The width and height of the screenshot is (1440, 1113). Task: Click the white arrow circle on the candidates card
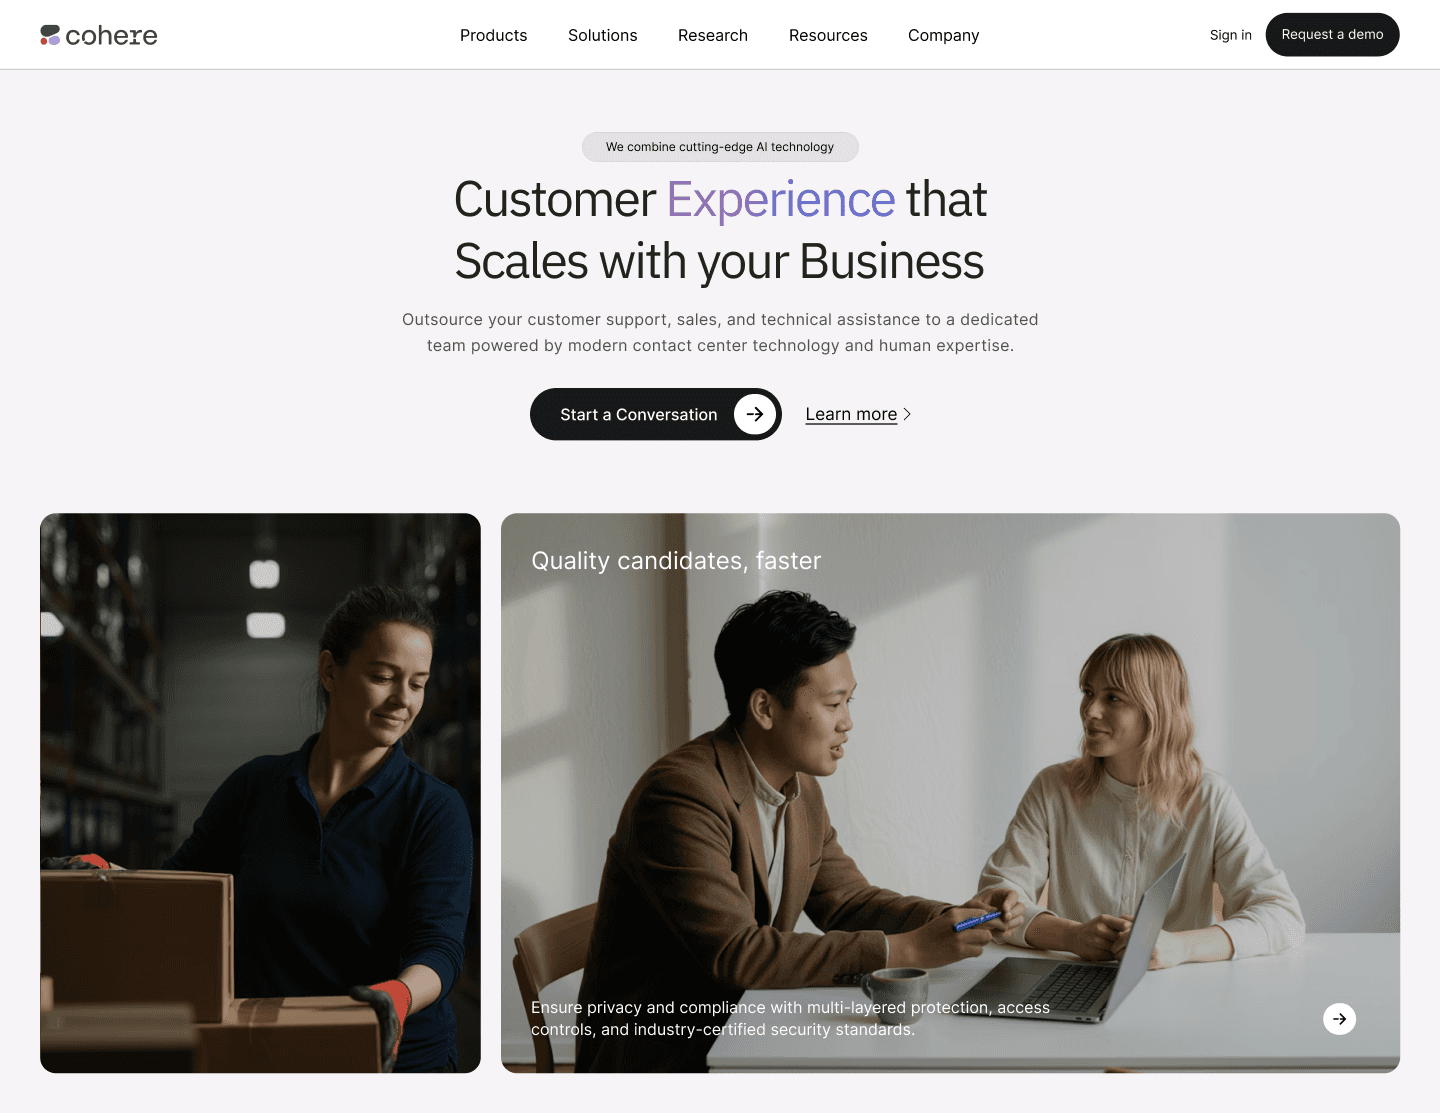1339,1018
